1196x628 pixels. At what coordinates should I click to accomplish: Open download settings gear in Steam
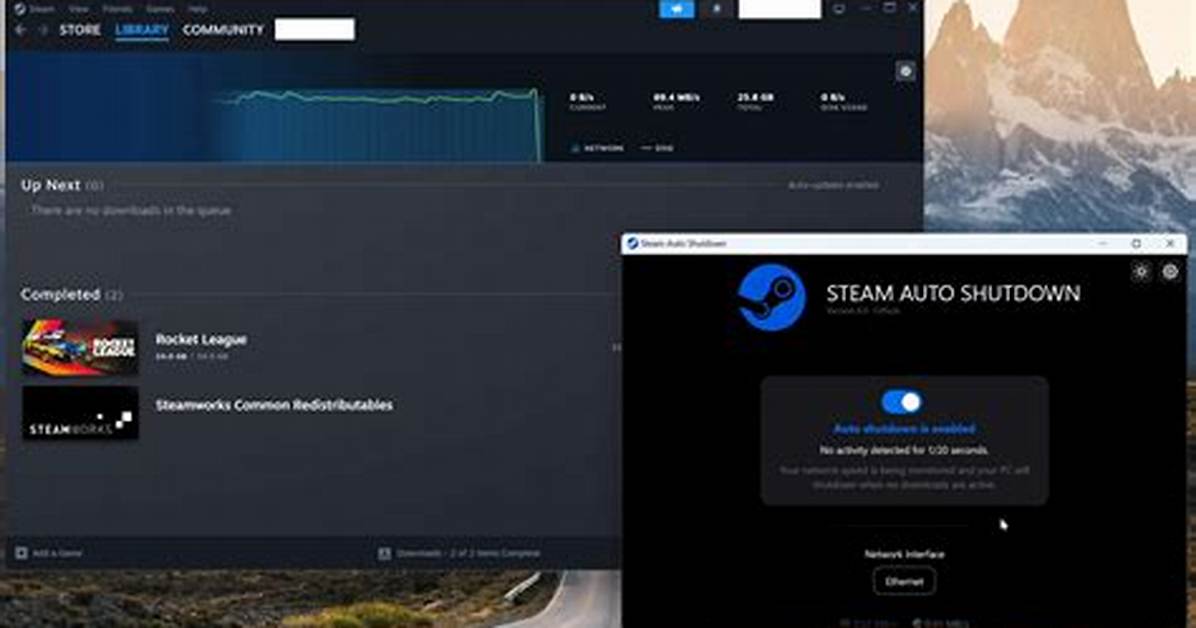pos(905,71)
